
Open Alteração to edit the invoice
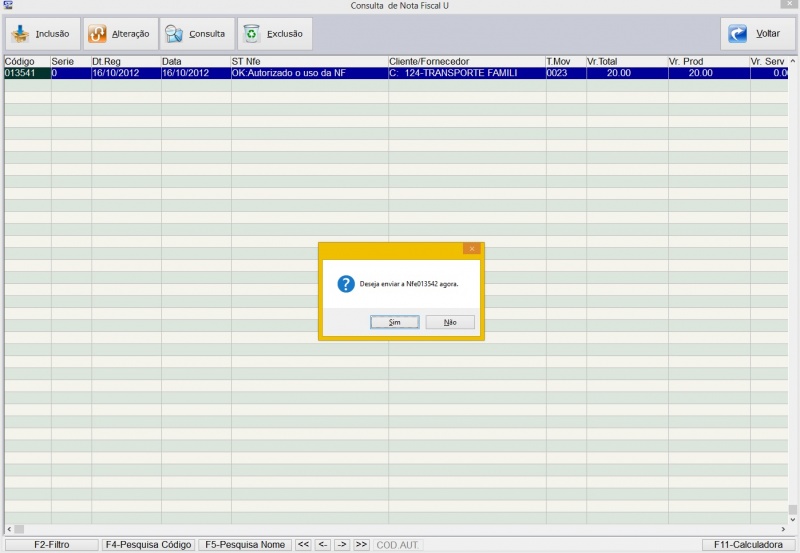click(119, 34)
